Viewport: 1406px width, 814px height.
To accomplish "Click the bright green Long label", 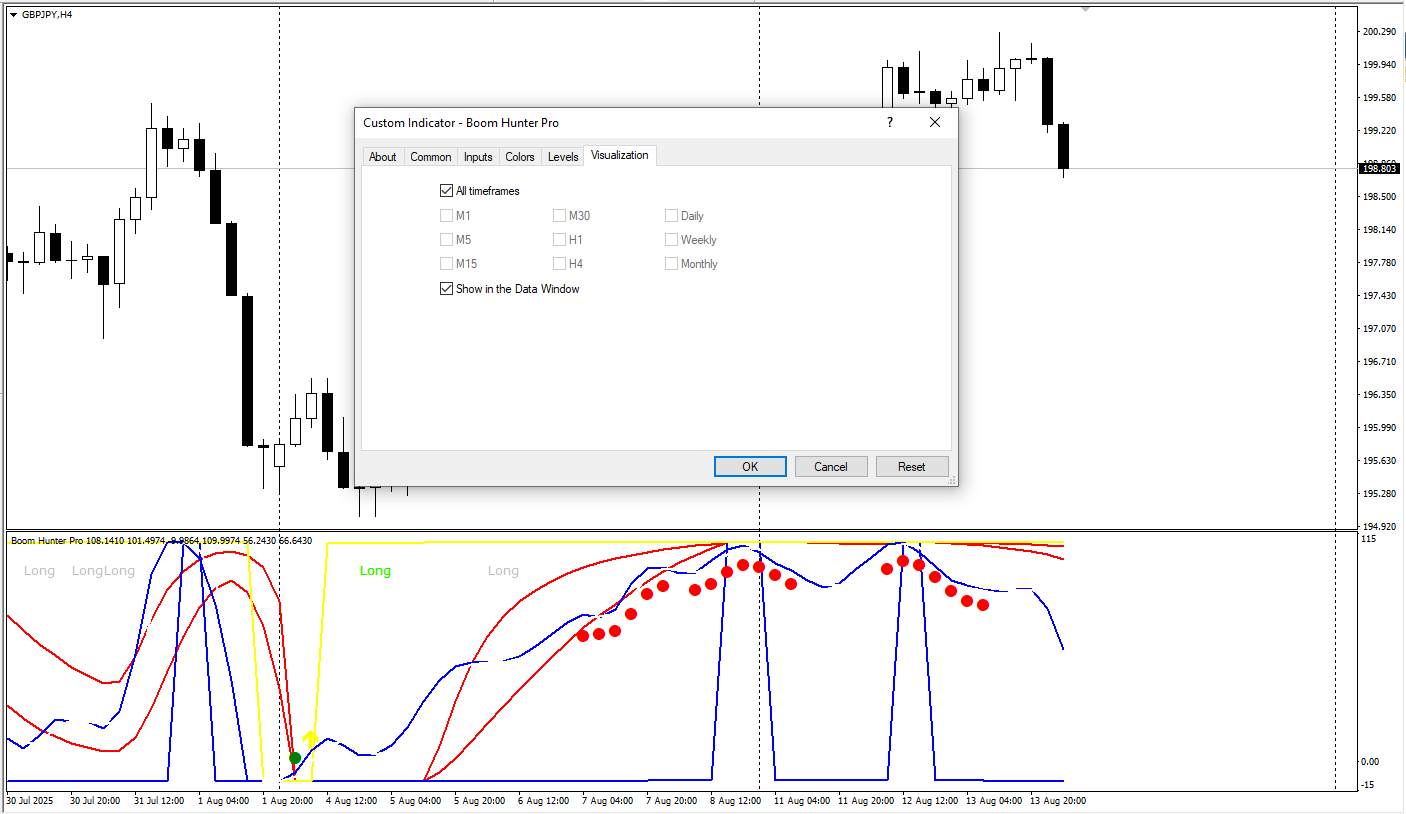I will pyautogui.click(x=375, y=571).
